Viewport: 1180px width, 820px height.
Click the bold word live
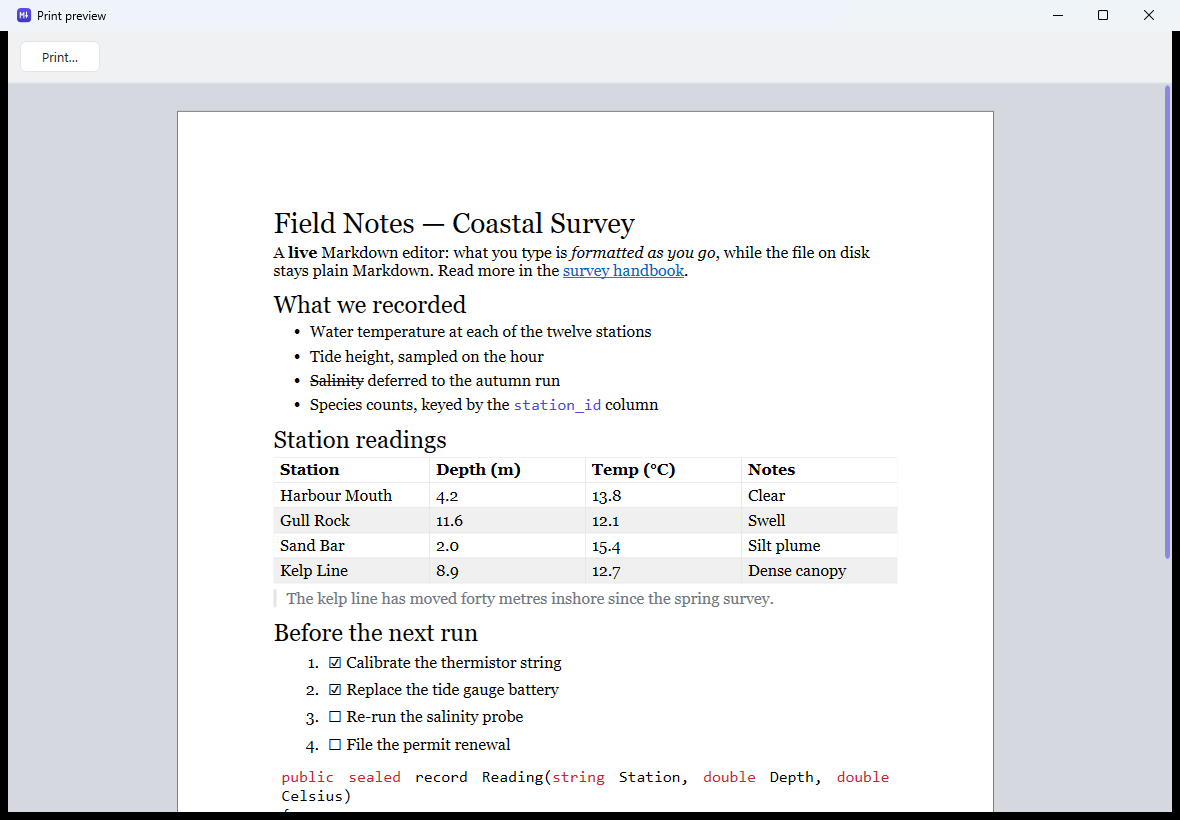point(303,253)
